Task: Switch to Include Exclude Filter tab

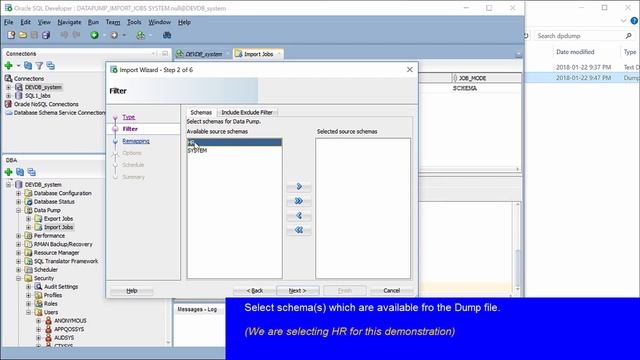Action: pos(247,112)
